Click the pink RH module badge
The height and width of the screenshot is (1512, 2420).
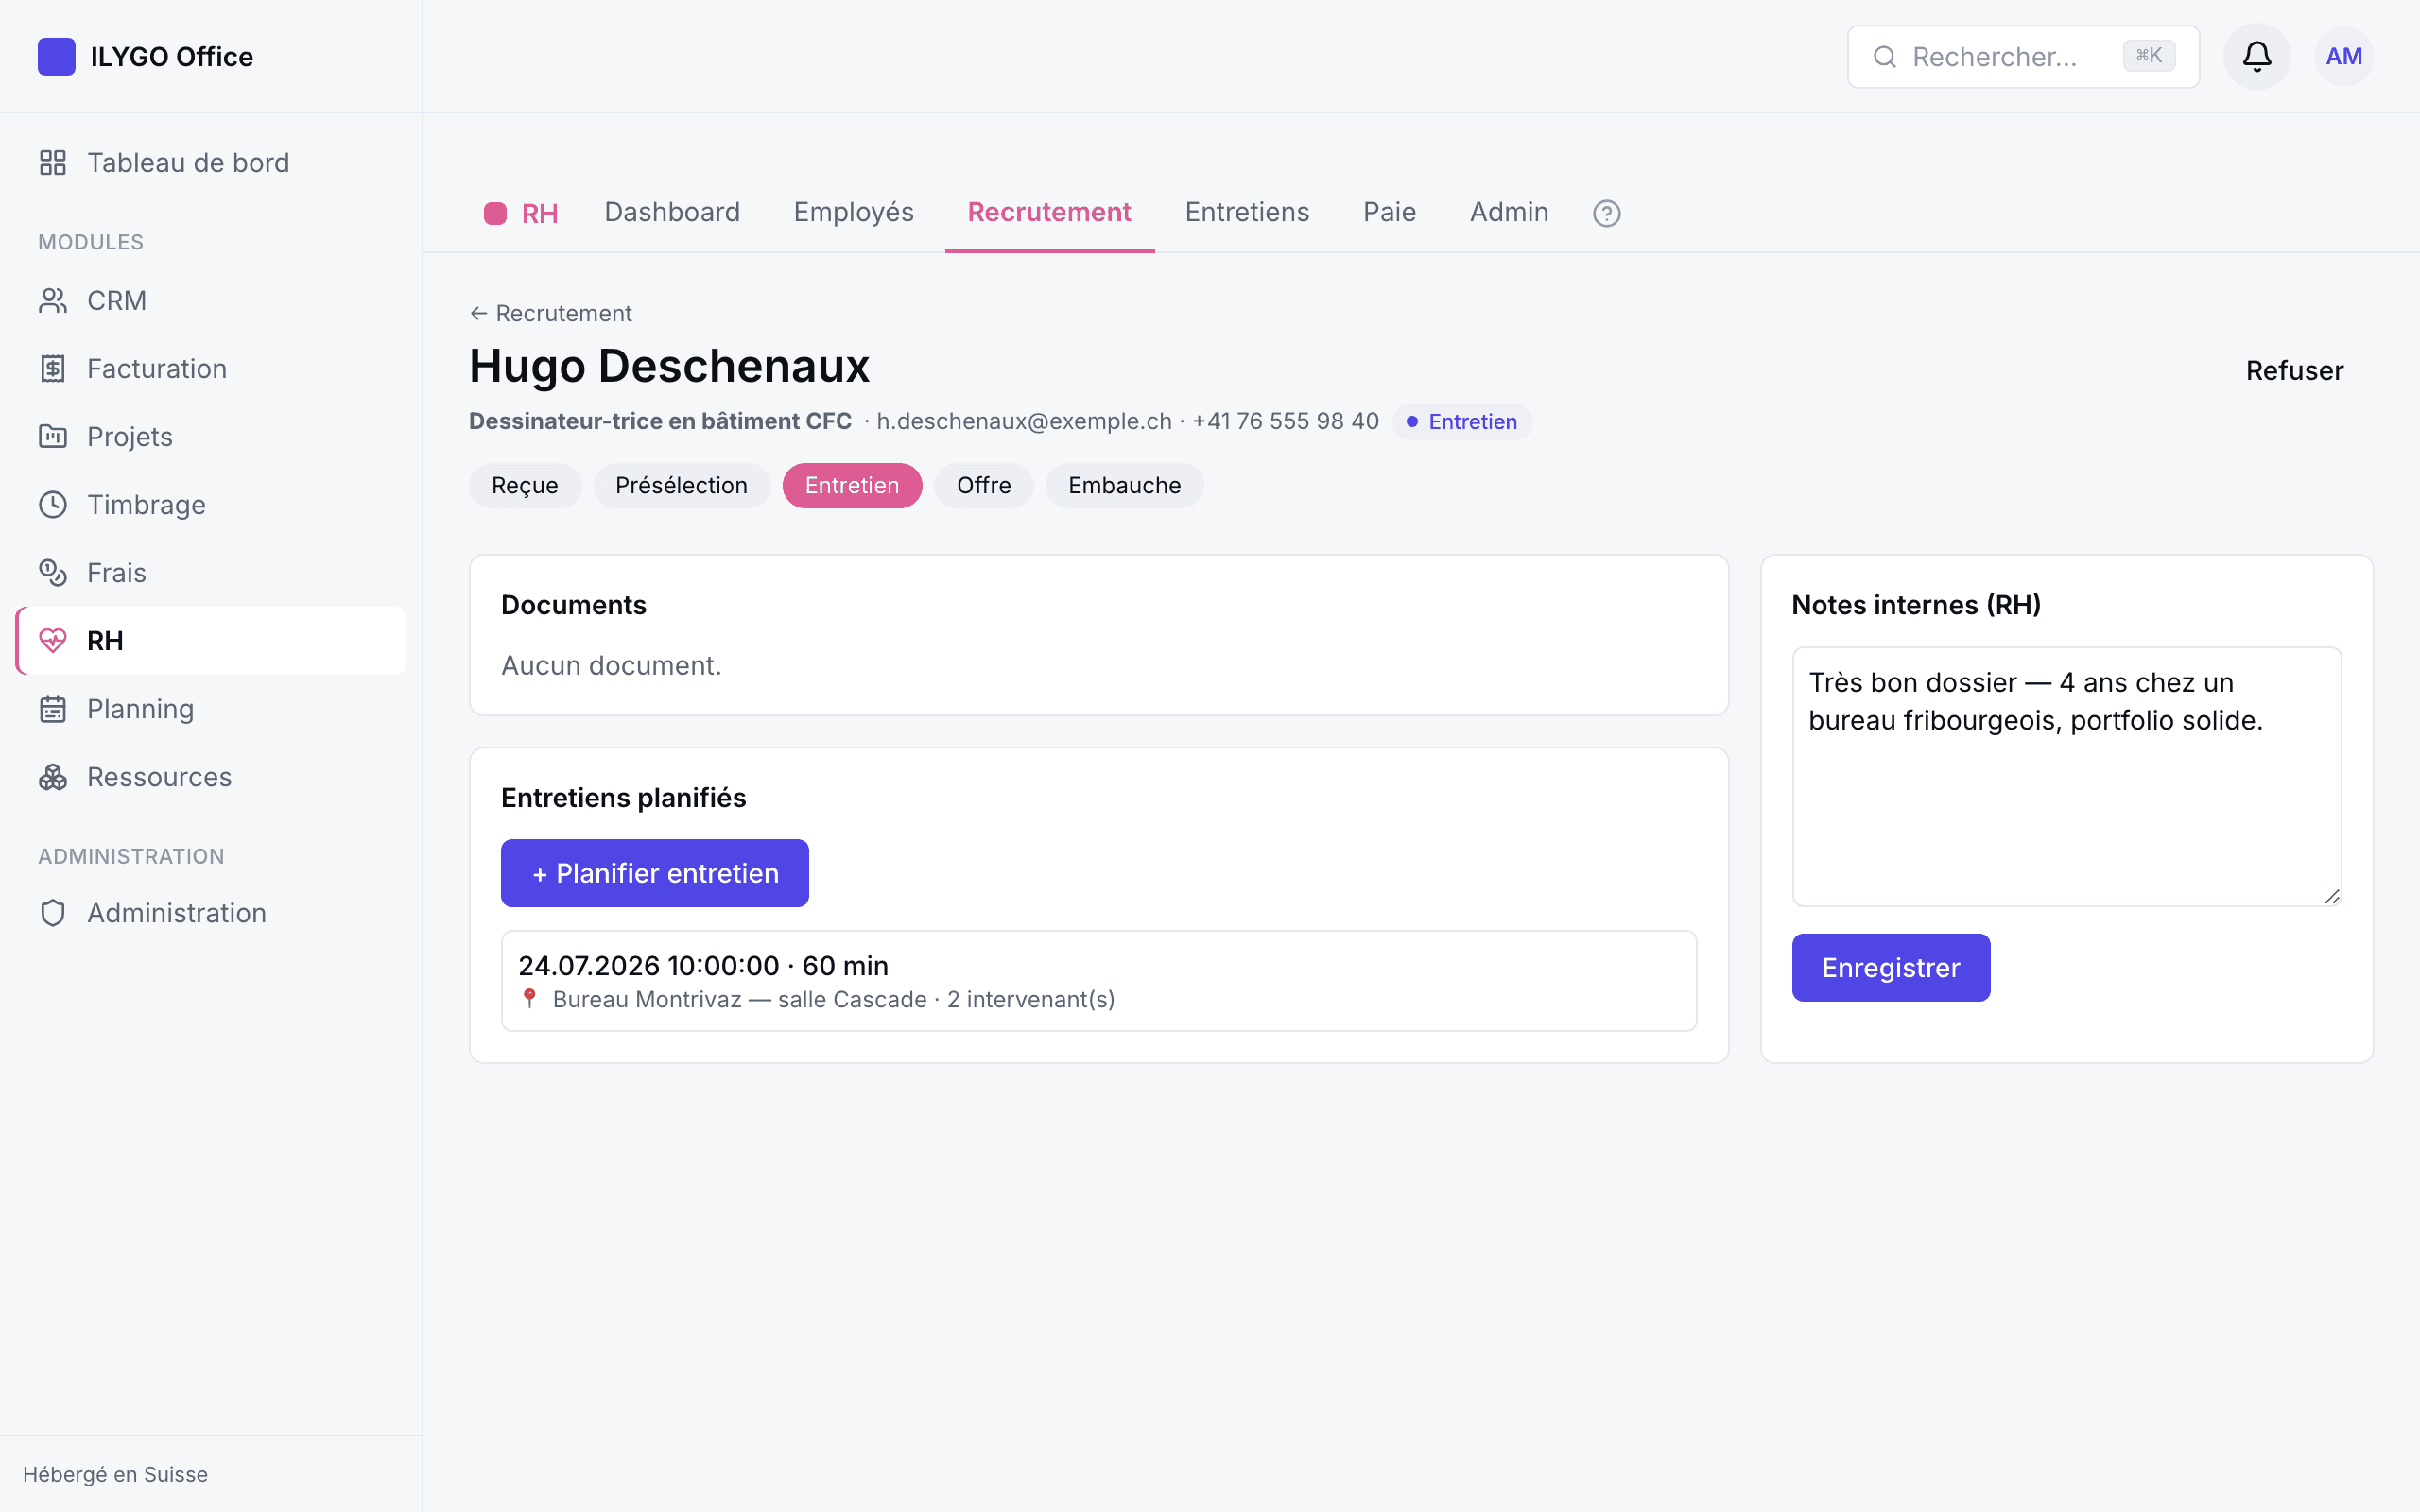[521, 213]
